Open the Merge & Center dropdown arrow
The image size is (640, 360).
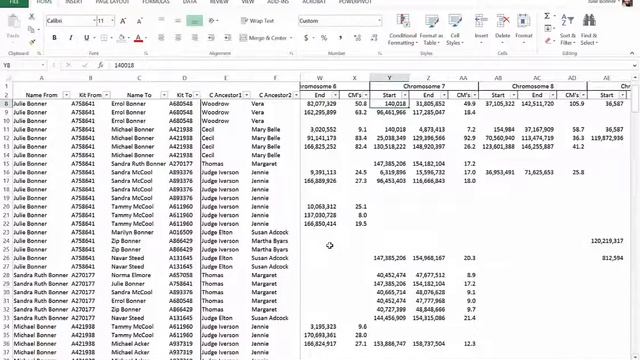(x=291, y=38)
